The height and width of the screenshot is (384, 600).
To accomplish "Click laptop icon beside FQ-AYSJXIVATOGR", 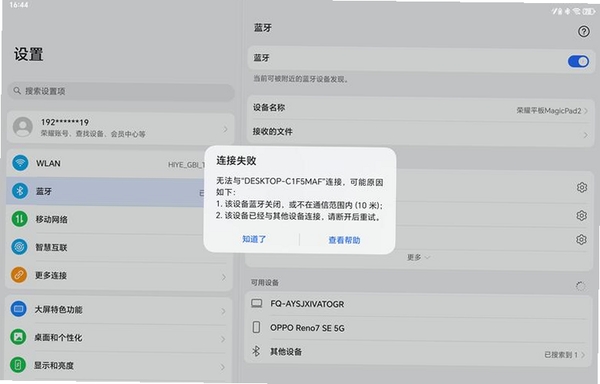I will [256, 304].
